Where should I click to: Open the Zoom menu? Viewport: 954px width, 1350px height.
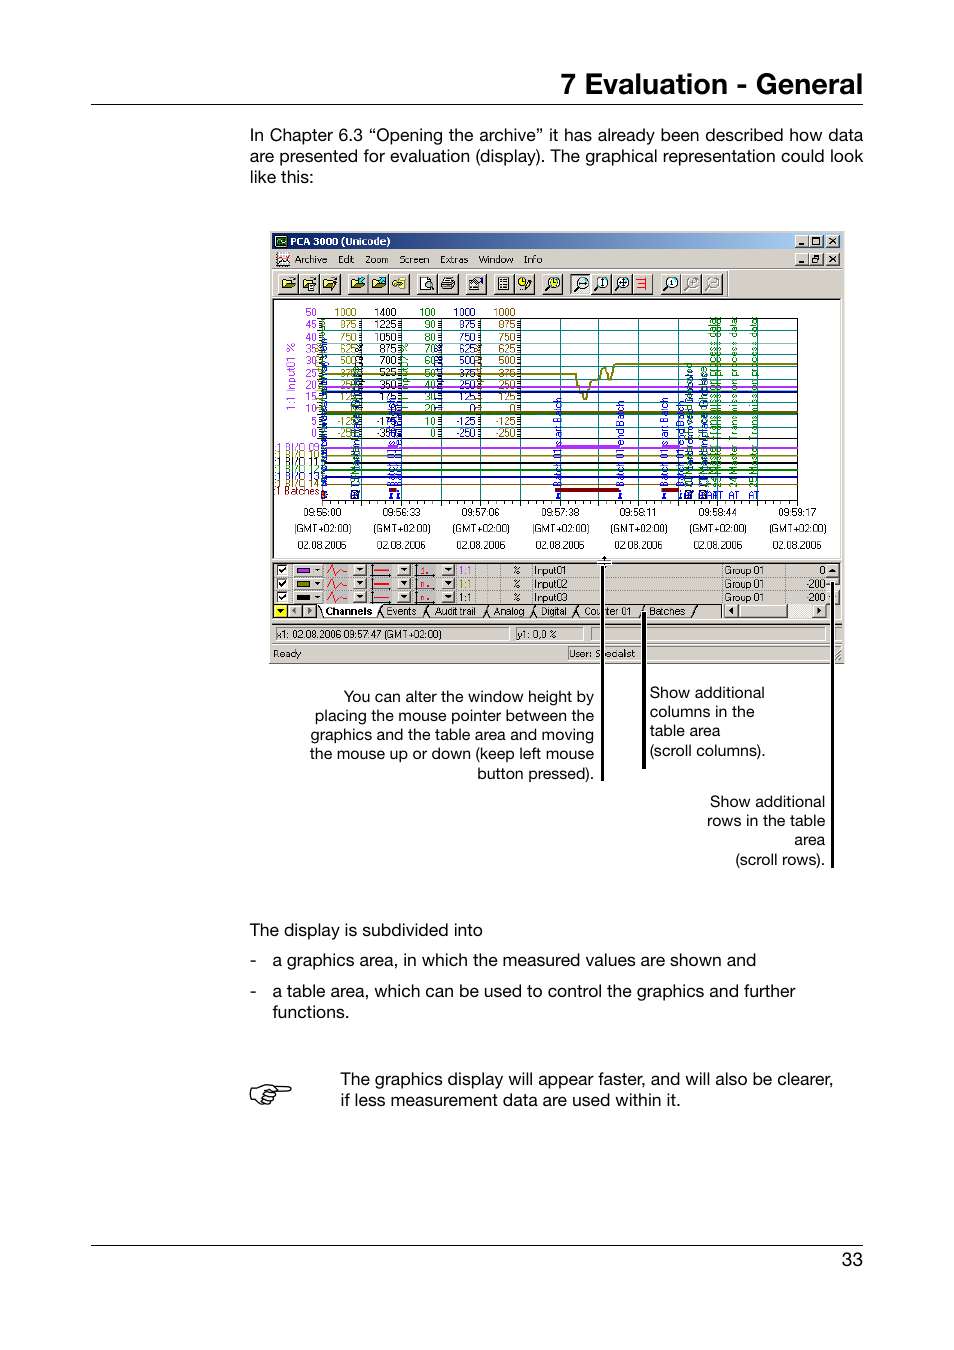tap(376, 259)
